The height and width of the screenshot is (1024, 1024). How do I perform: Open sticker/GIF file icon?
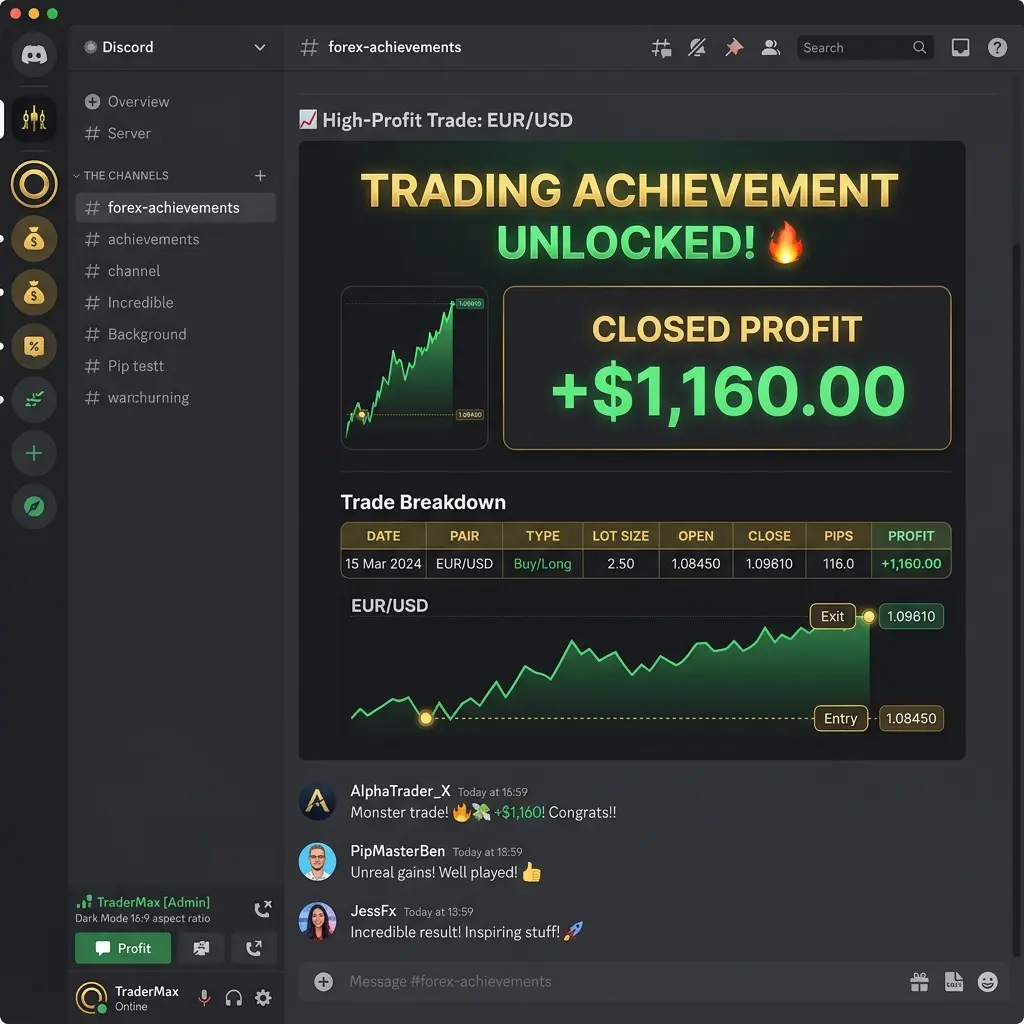[953, 982]
